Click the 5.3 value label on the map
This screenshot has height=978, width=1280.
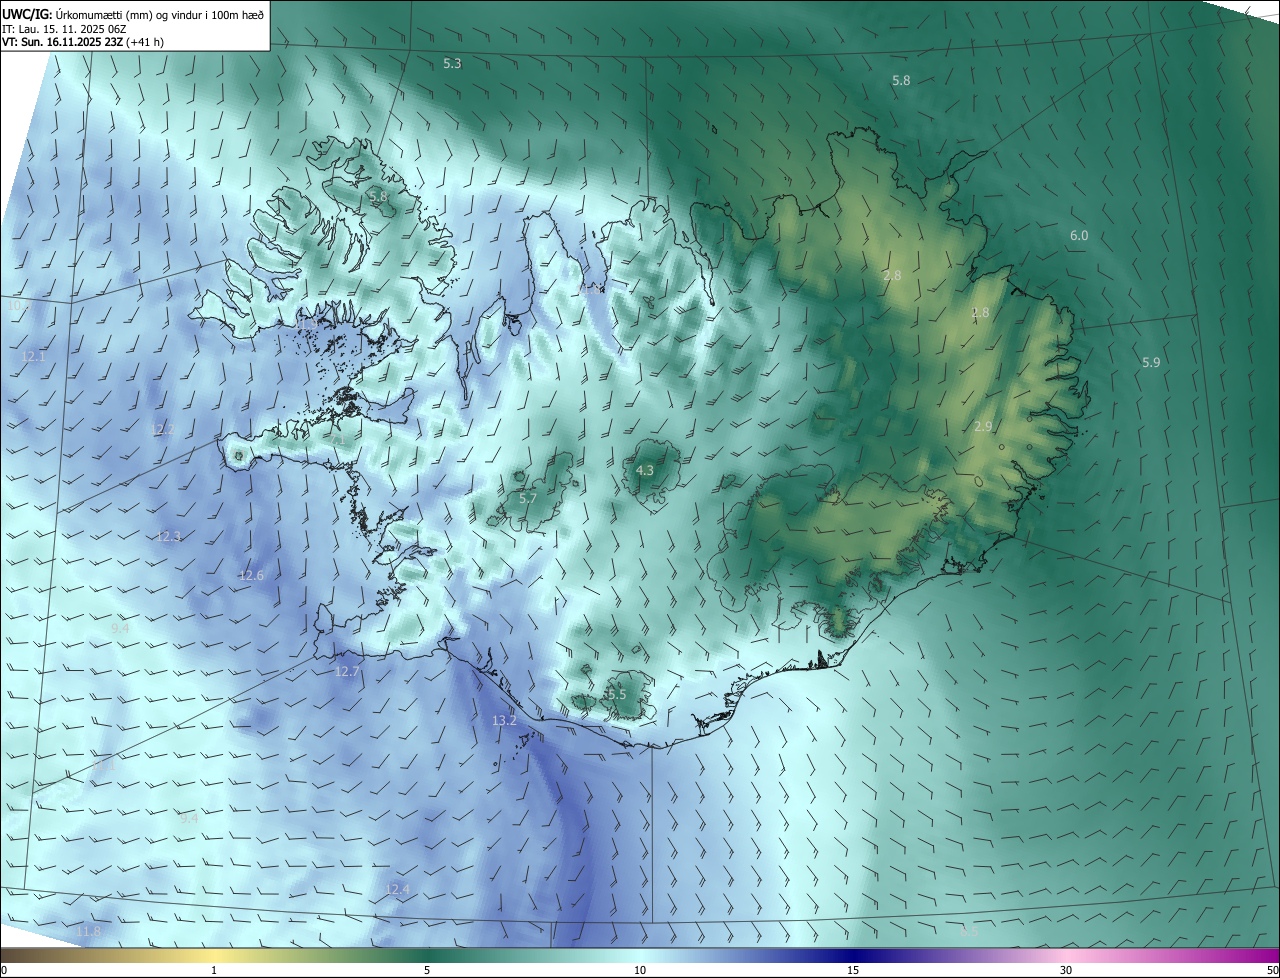[x=452, y=63]
